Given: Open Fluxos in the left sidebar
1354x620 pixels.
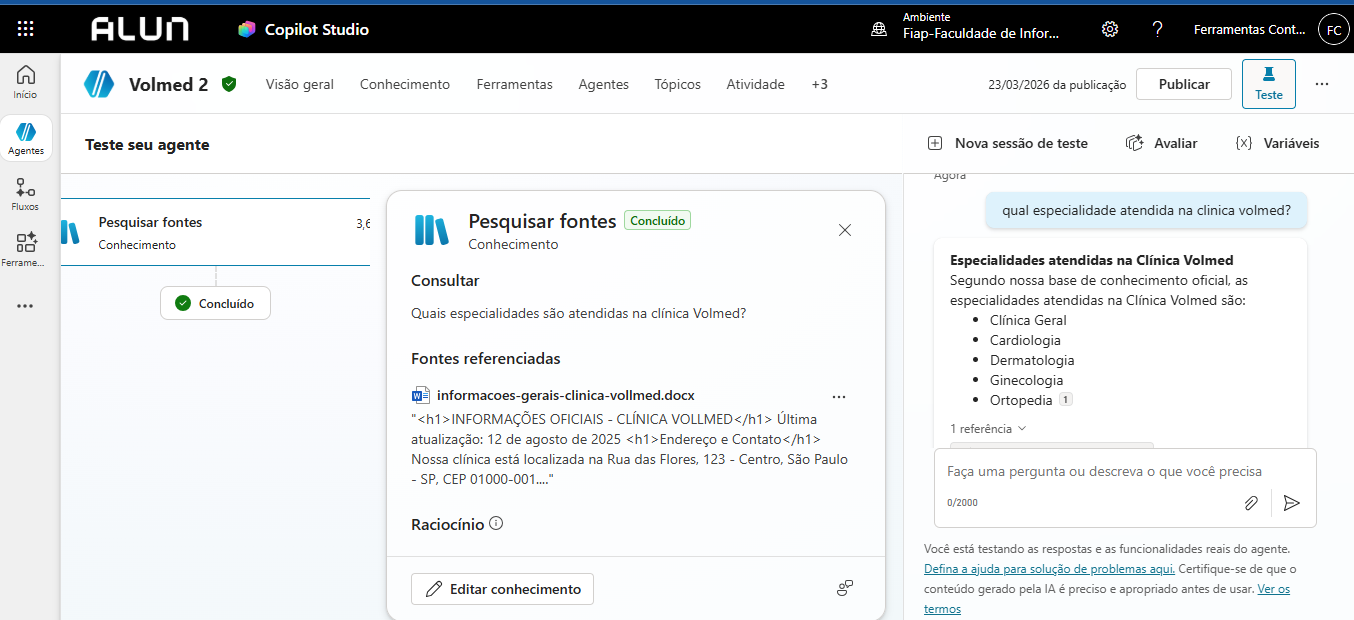Looking at the screenshot, I should coord(26,193).
